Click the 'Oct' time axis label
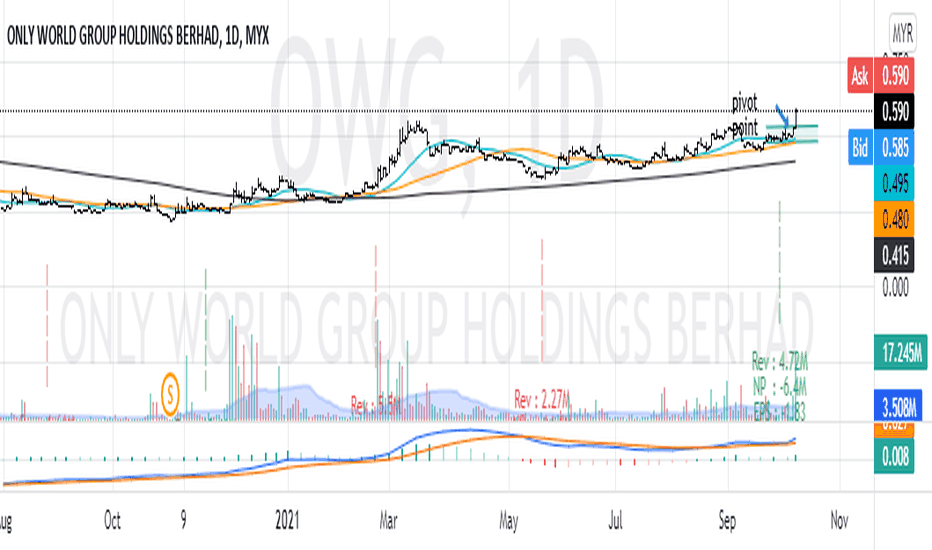Viewport: 932px width, 550px height. [x=112, y=521]
